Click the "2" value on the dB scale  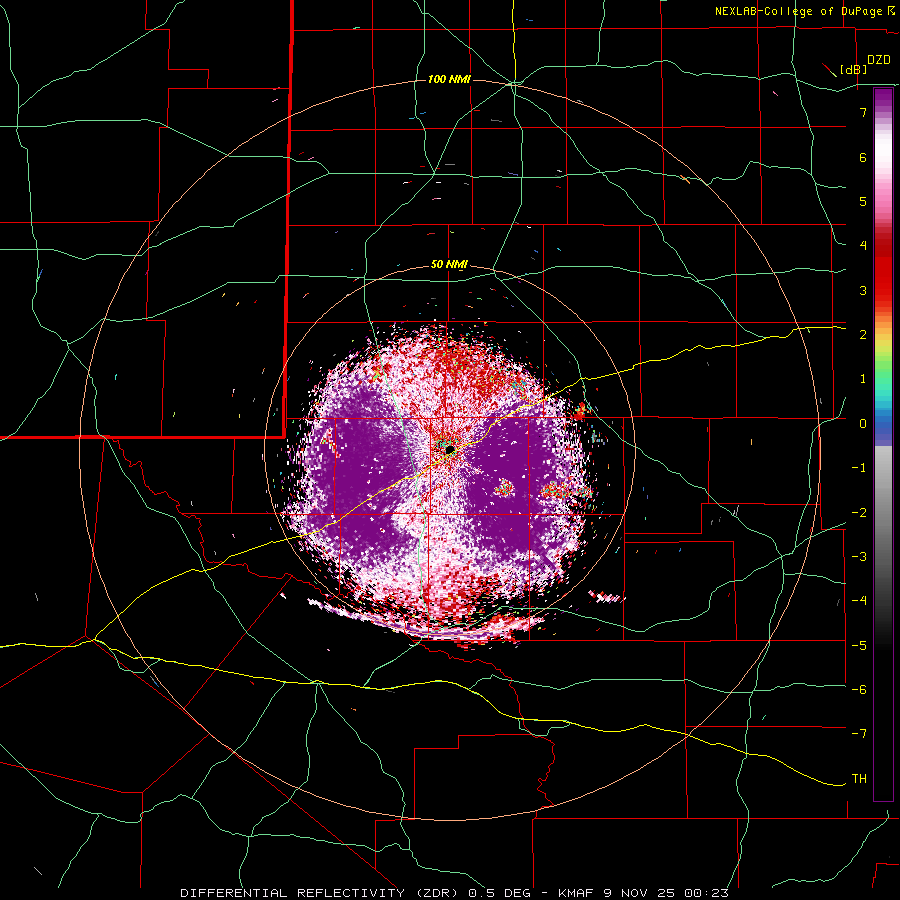(863, 335)
